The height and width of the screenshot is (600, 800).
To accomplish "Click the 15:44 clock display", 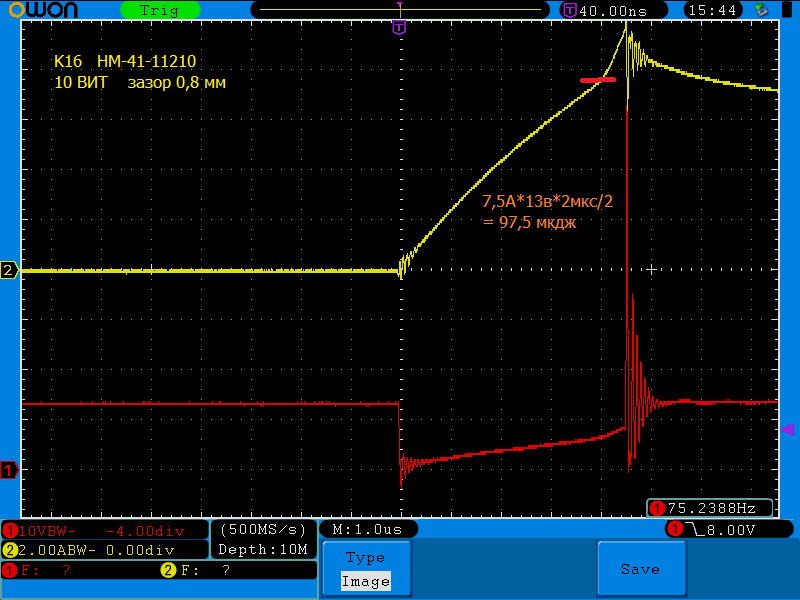I will 712,10.
